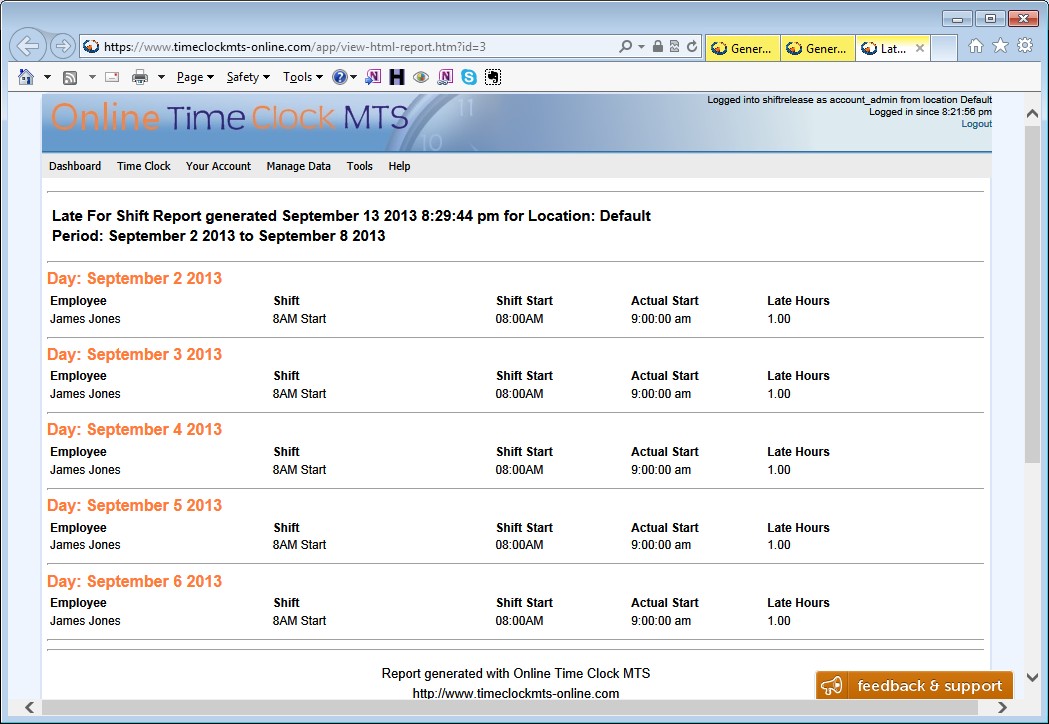Click the black H toolbar icon
The image size is (1049, 724).
click(397, 77)
